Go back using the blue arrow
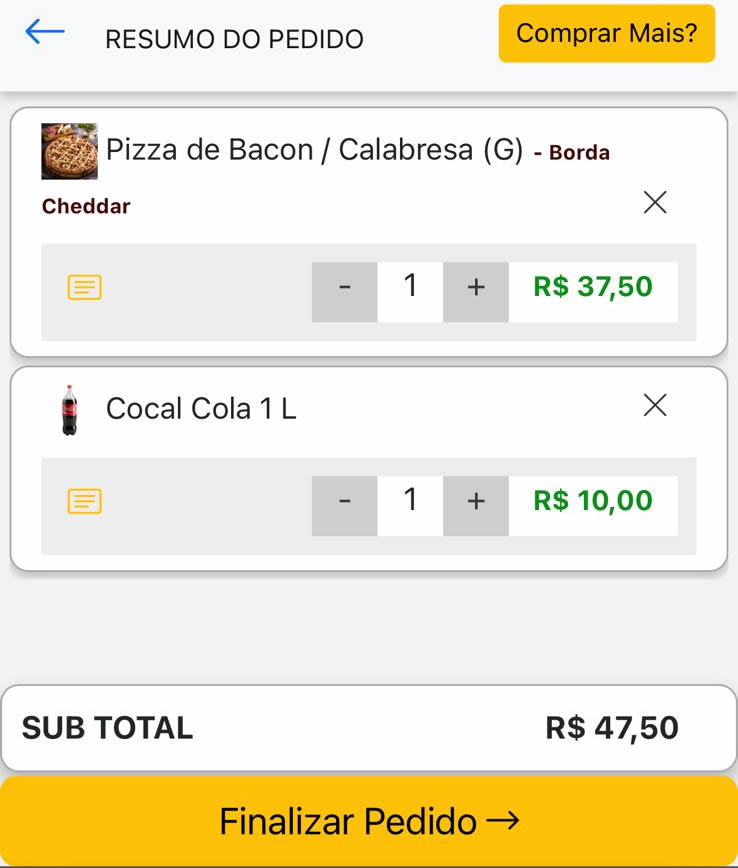Viewport: 738px width, 868px height. (45, 32)
